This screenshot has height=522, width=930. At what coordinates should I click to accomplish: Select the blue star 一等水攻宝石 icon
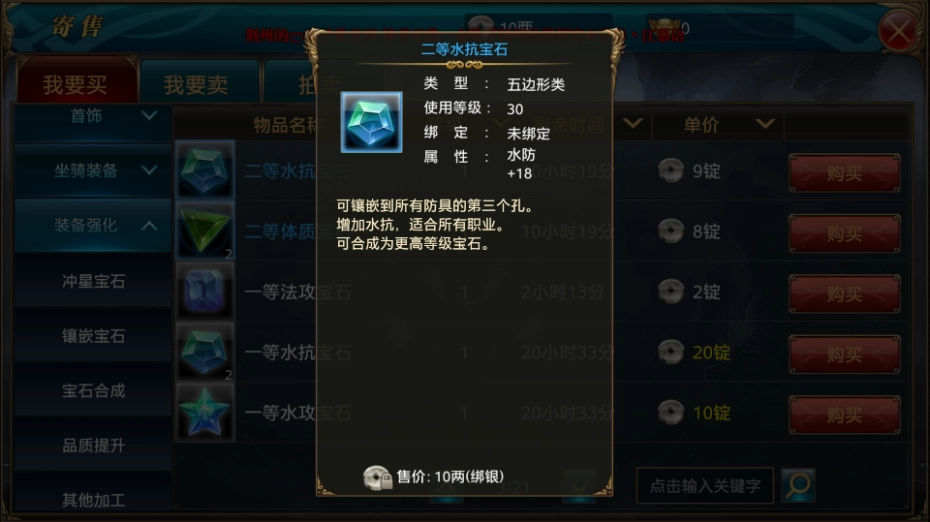tap(205, 412)
